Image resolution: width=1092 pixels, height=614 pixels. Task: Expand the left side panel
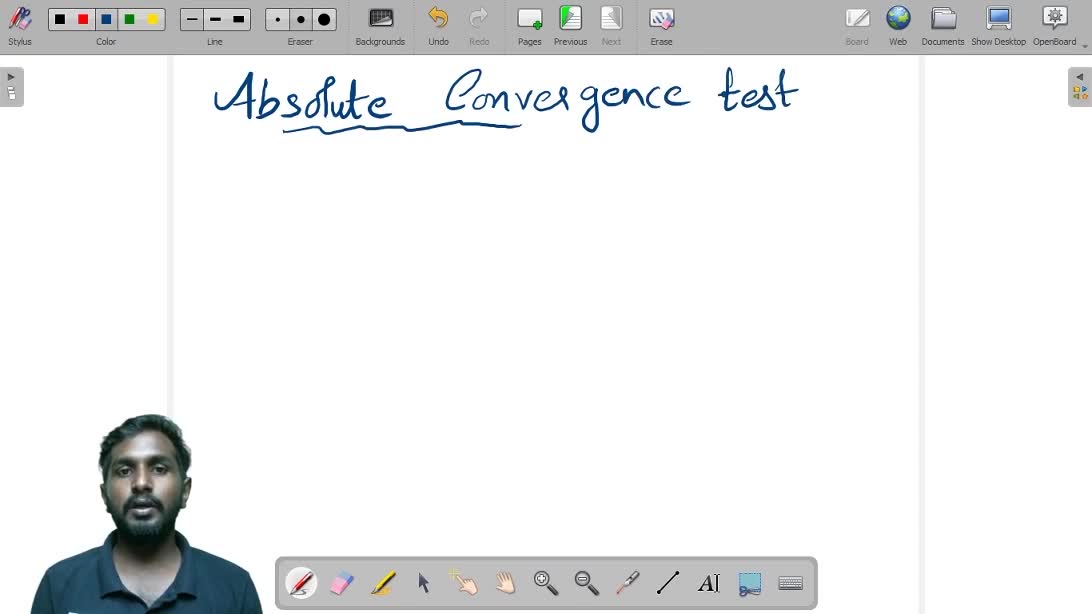point(11,86)
